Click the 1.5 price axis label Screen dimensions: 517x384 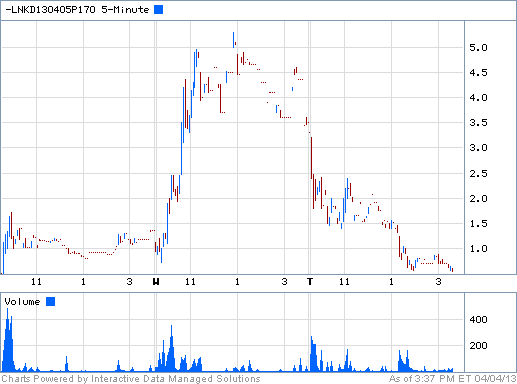478,224
